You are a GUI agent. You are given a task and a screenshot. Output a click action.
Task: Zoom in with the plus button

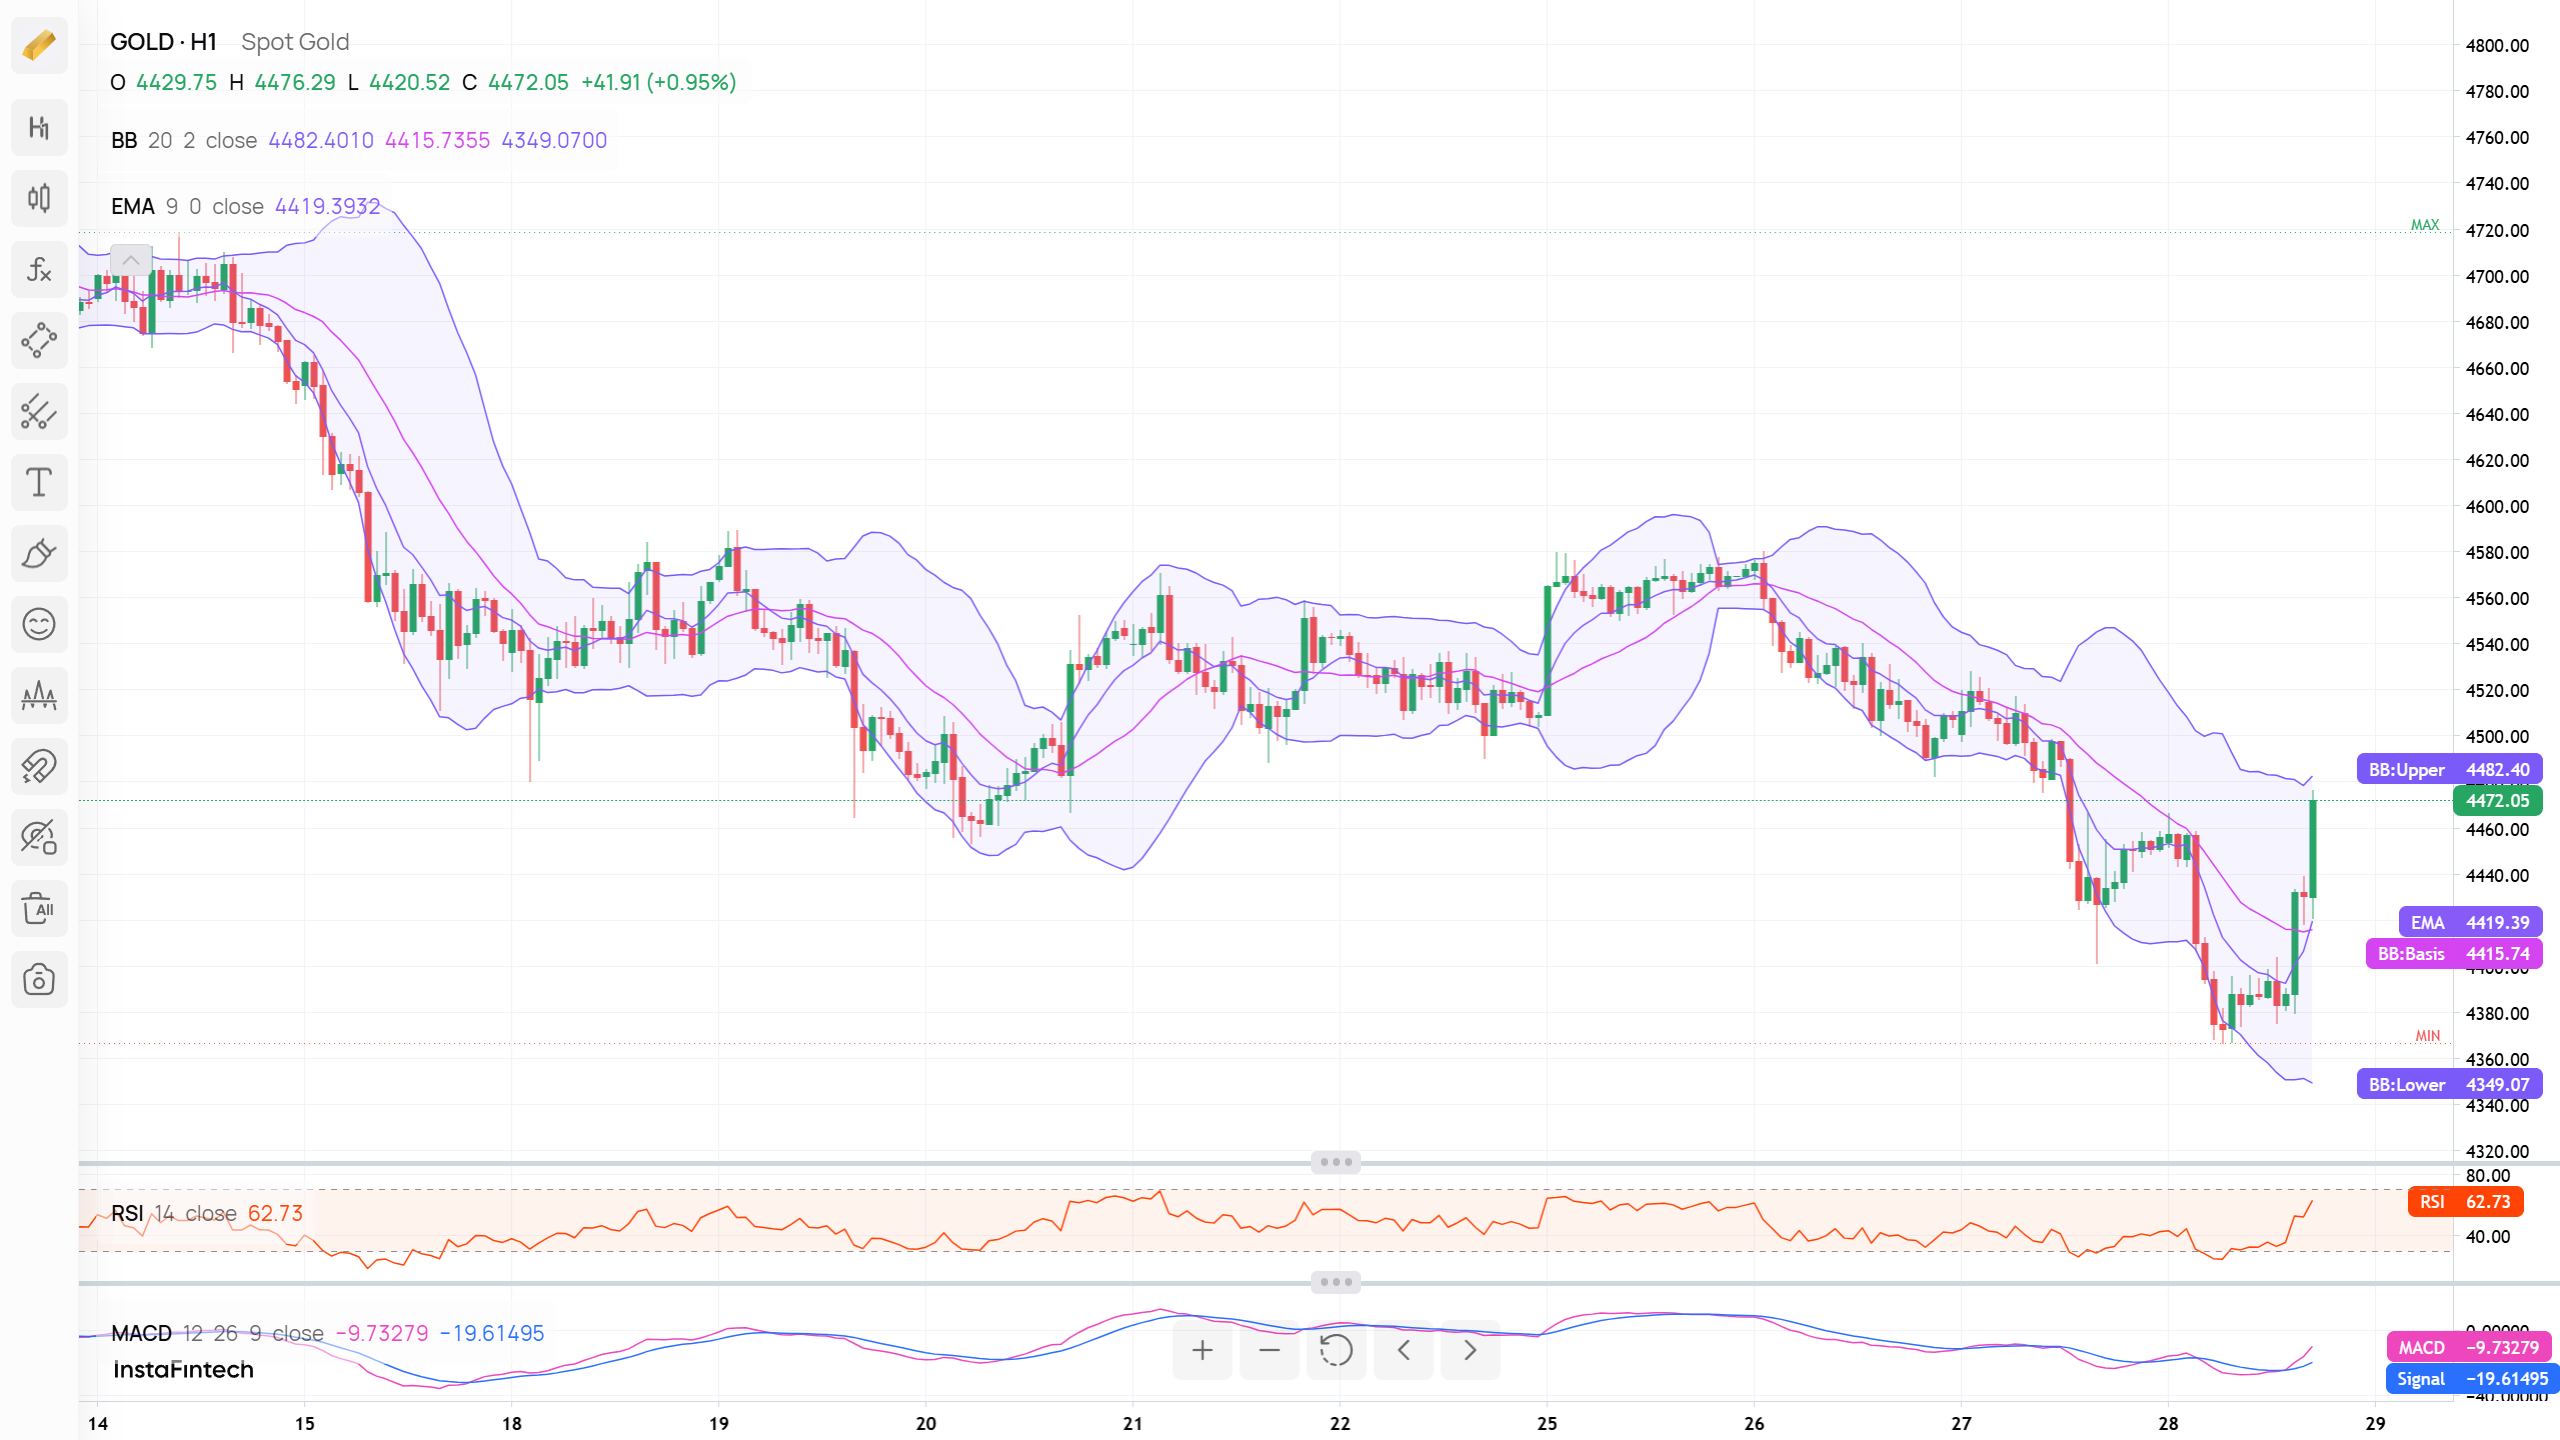pyautogui.click(x=1202, y=1350)
